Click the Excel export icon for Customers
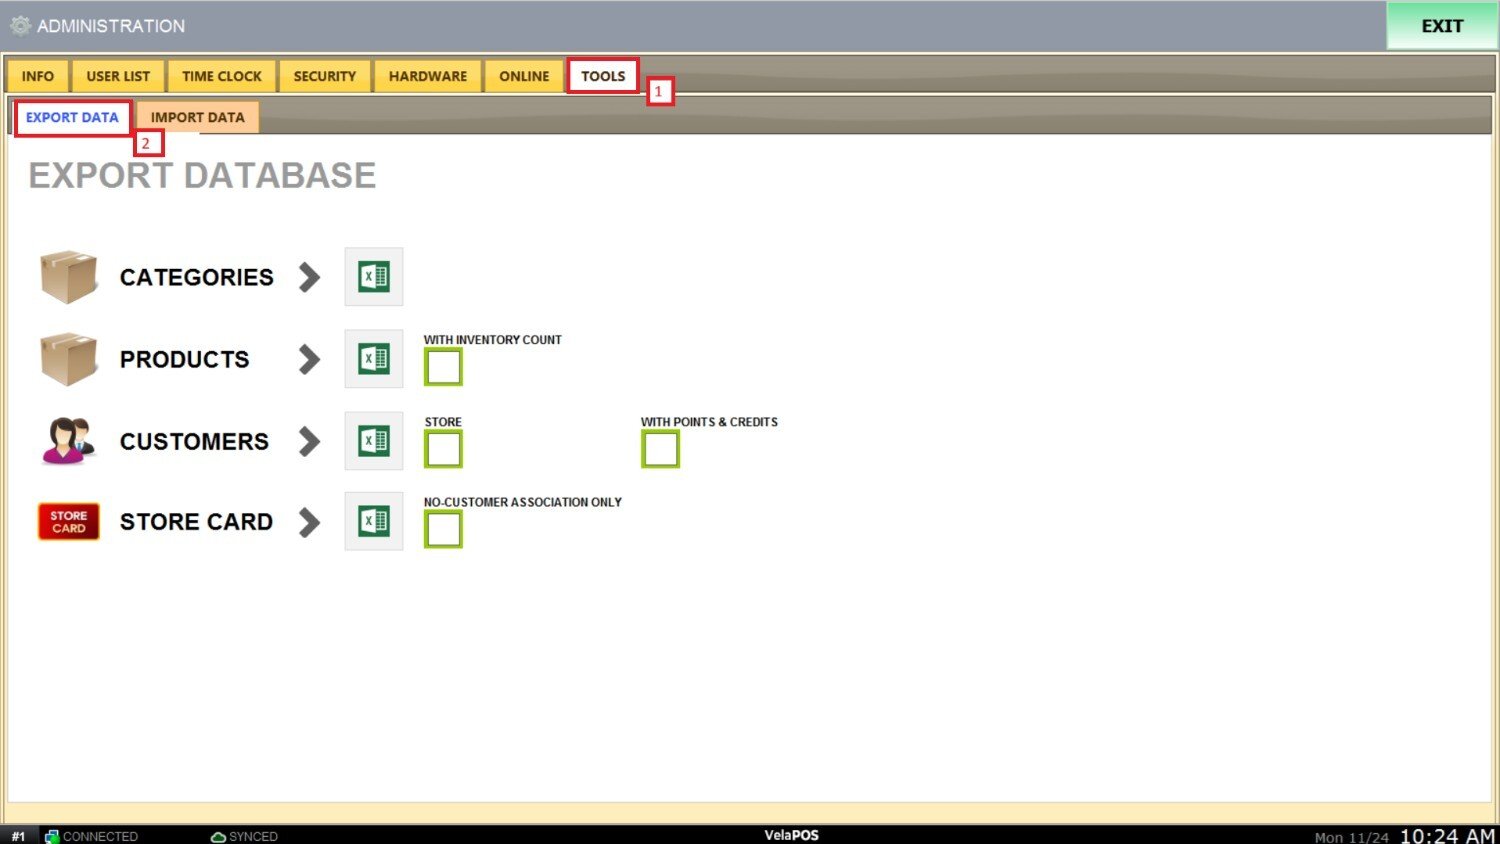Image resolution: width=1500 pixels, height=844 pixels. click(374, 441)
